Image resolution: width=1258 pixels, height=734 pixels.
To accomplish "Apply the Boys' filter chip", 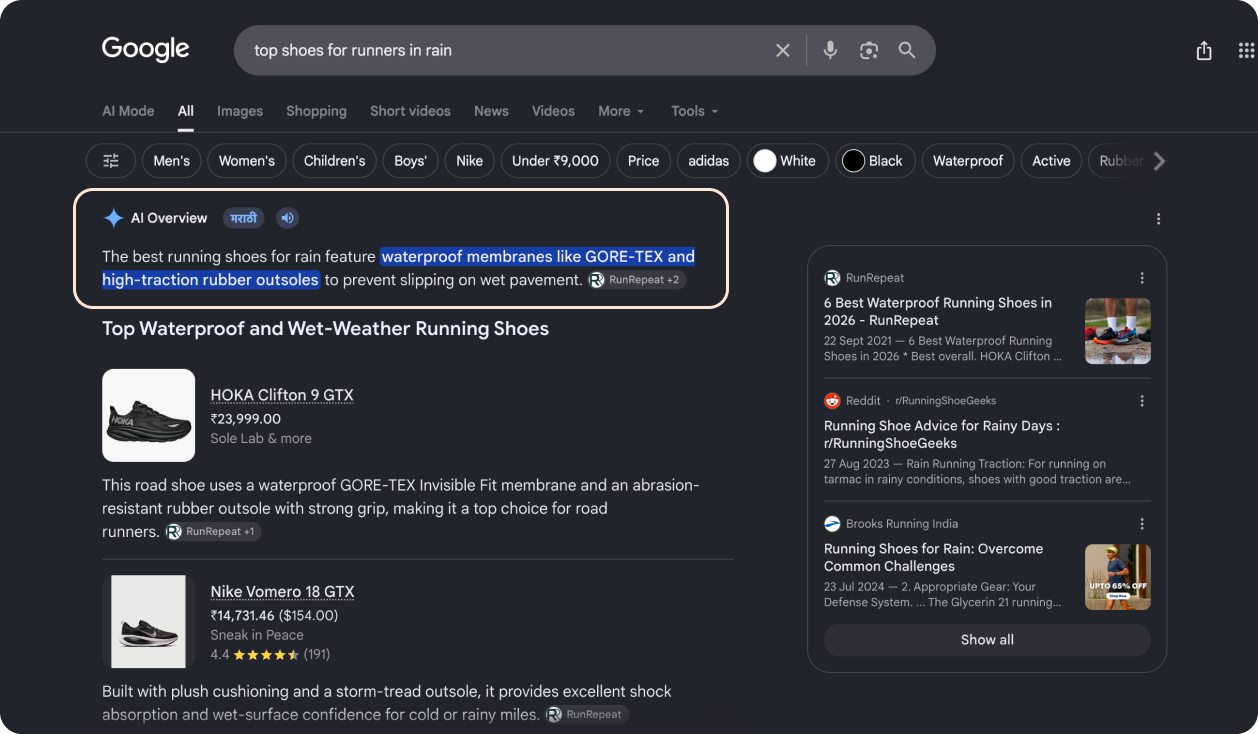I will click(x=410, y=161).
